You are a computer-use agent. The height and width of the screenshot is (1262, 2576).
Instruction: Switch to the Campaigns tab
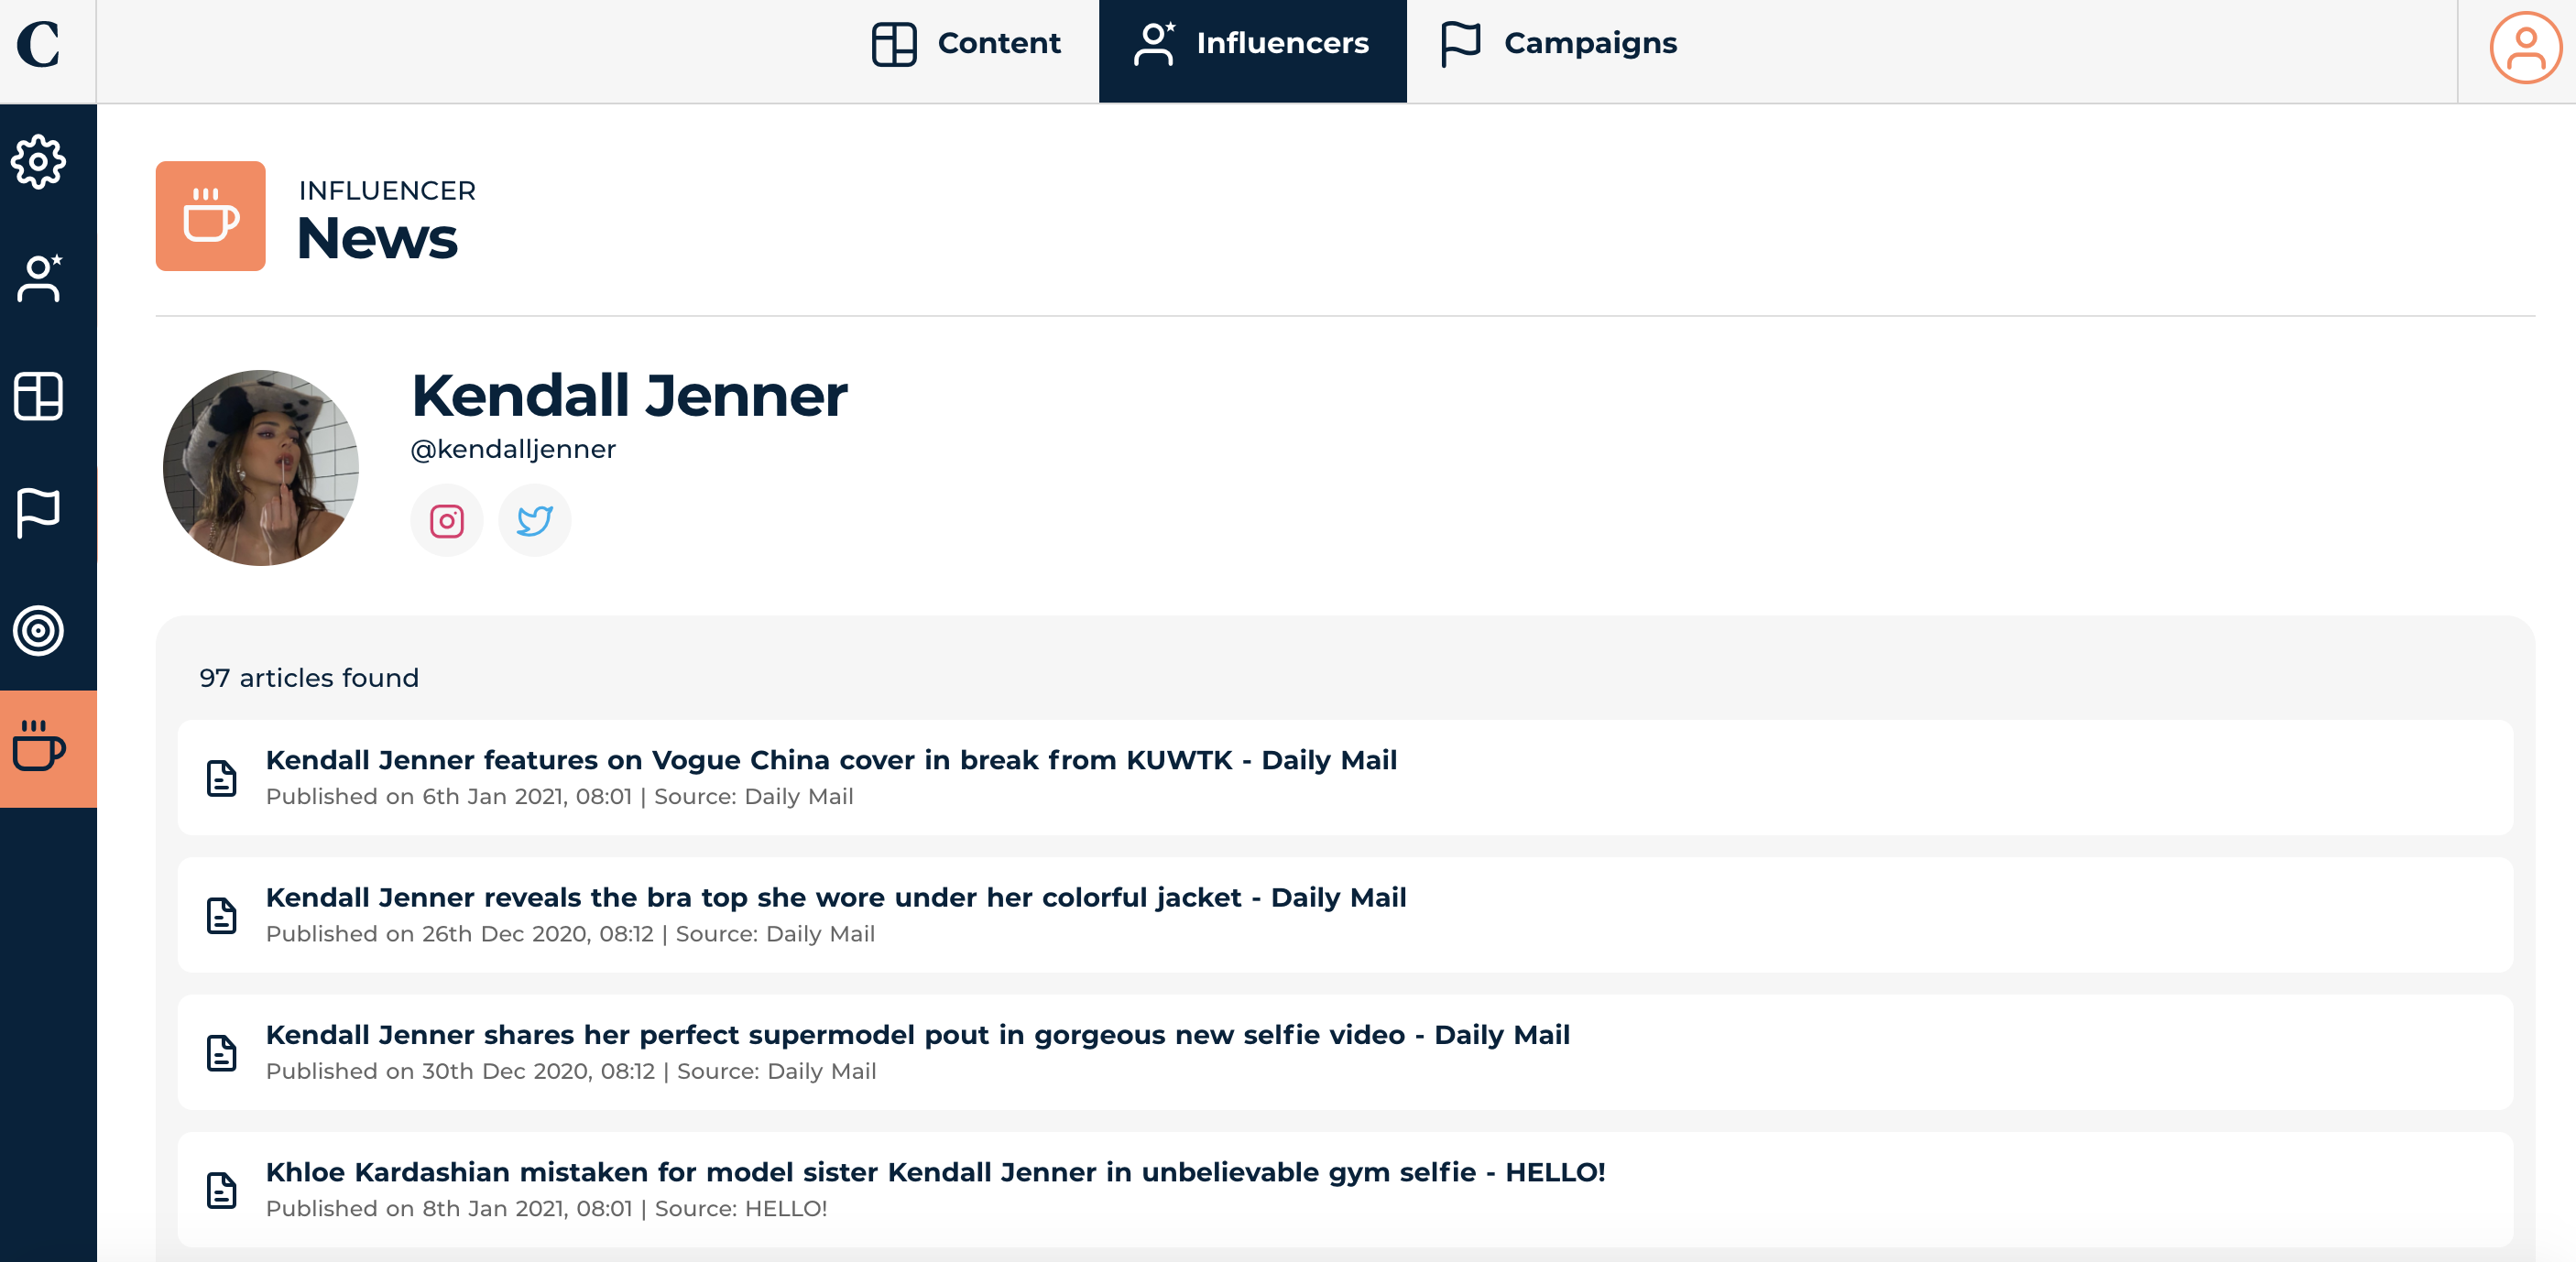1558,44
